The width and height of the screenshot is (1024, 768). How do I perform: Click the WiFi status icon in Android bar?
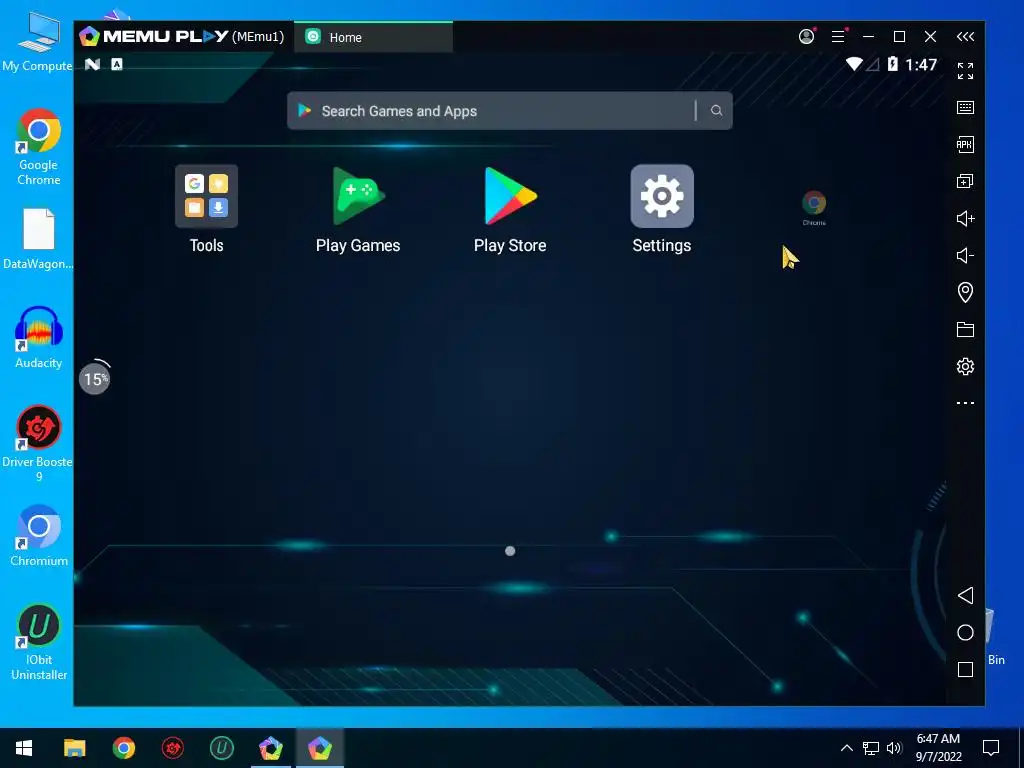click(854, 64)
